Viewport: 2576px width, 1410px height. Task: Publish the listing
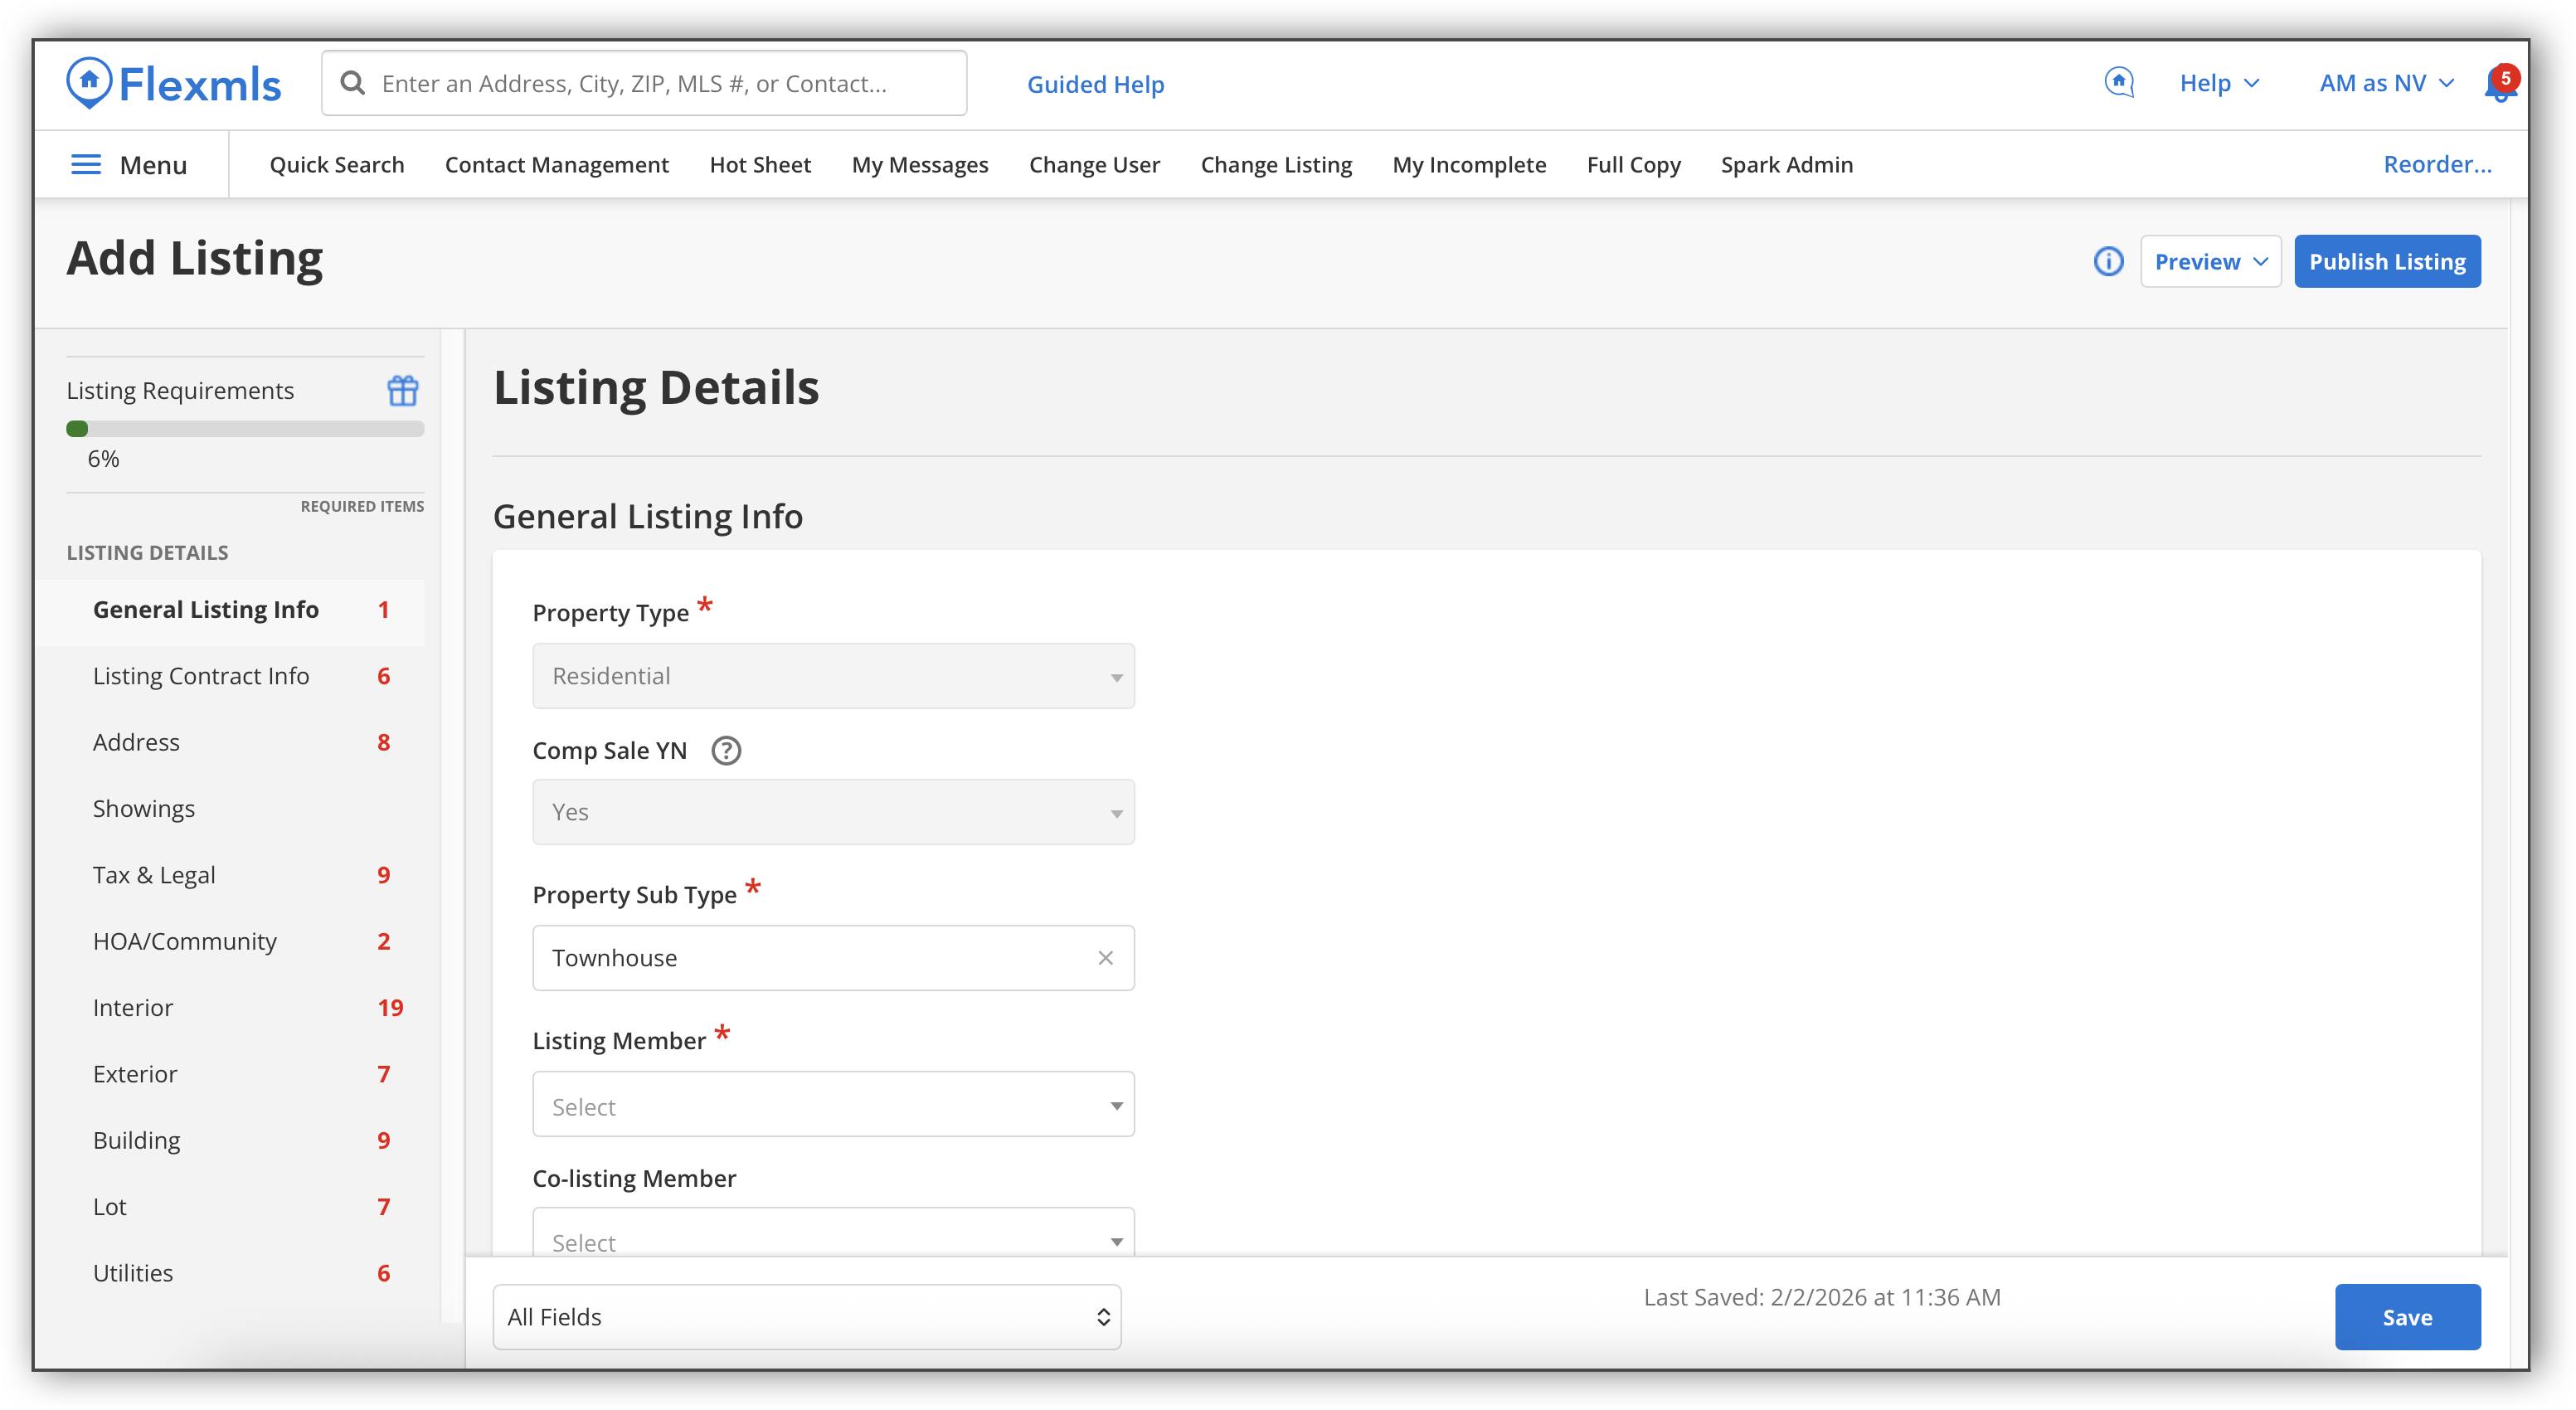(x=2387, y=261)
